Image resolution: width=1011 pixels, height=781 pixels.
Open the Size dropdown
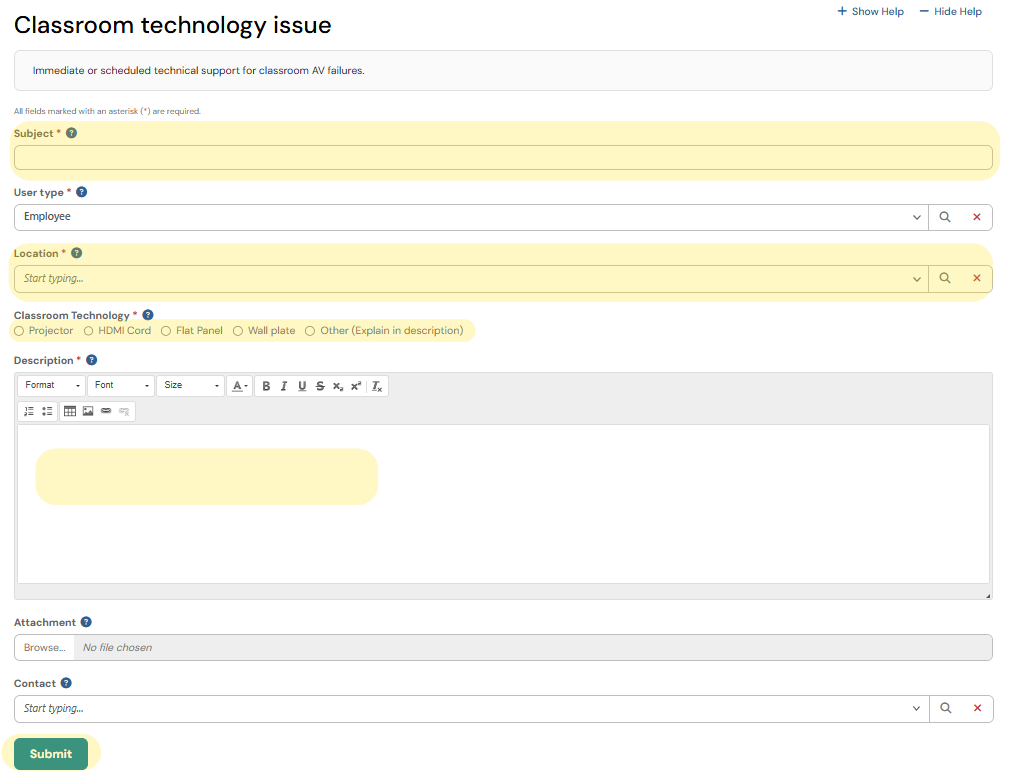click(190, 386)
